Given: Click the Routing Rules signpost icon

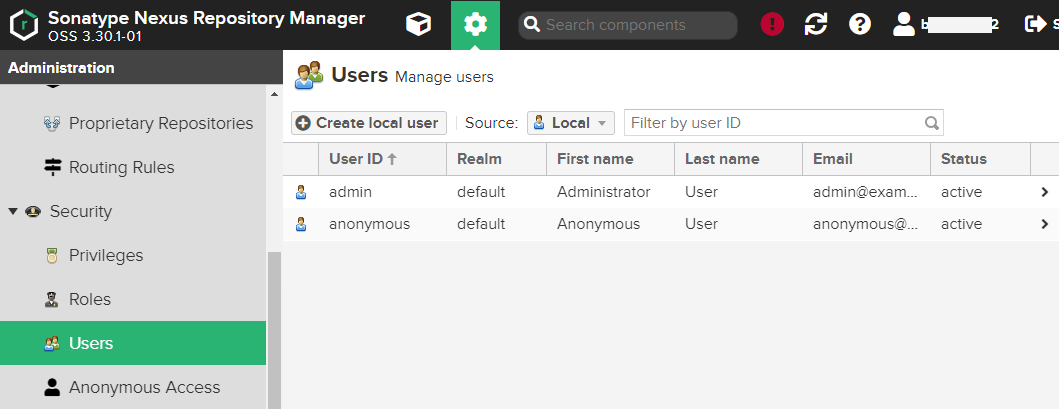Looking at the screenshot, I should pyautogui.click(x=52, y=167).
